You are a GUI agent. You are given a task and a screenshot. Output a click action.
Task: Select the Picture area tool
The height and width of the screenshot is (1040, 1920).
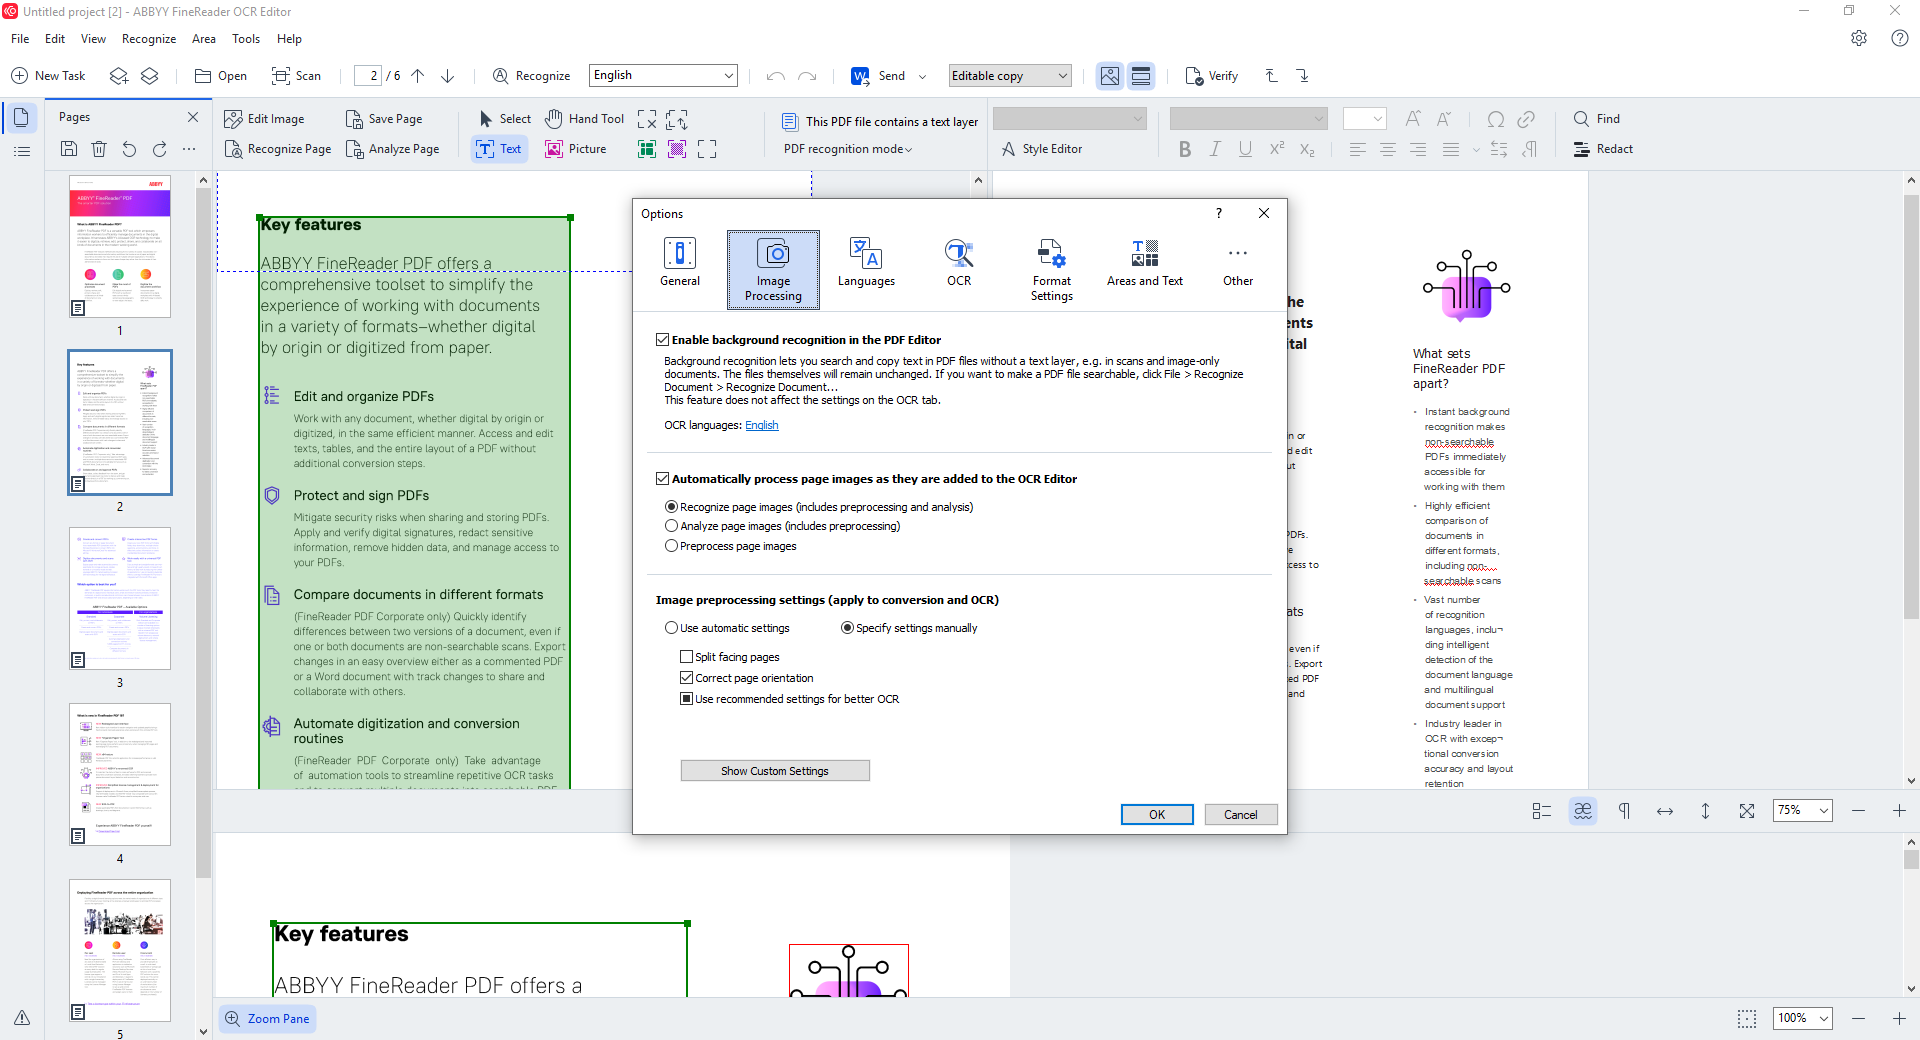click(576, 149)
